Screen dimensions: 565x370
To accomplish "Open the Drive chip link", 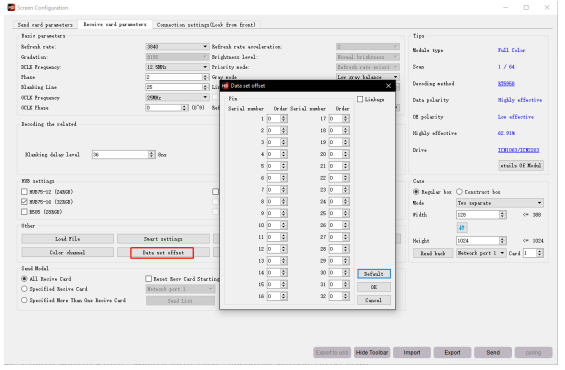I will pos(519,150).
